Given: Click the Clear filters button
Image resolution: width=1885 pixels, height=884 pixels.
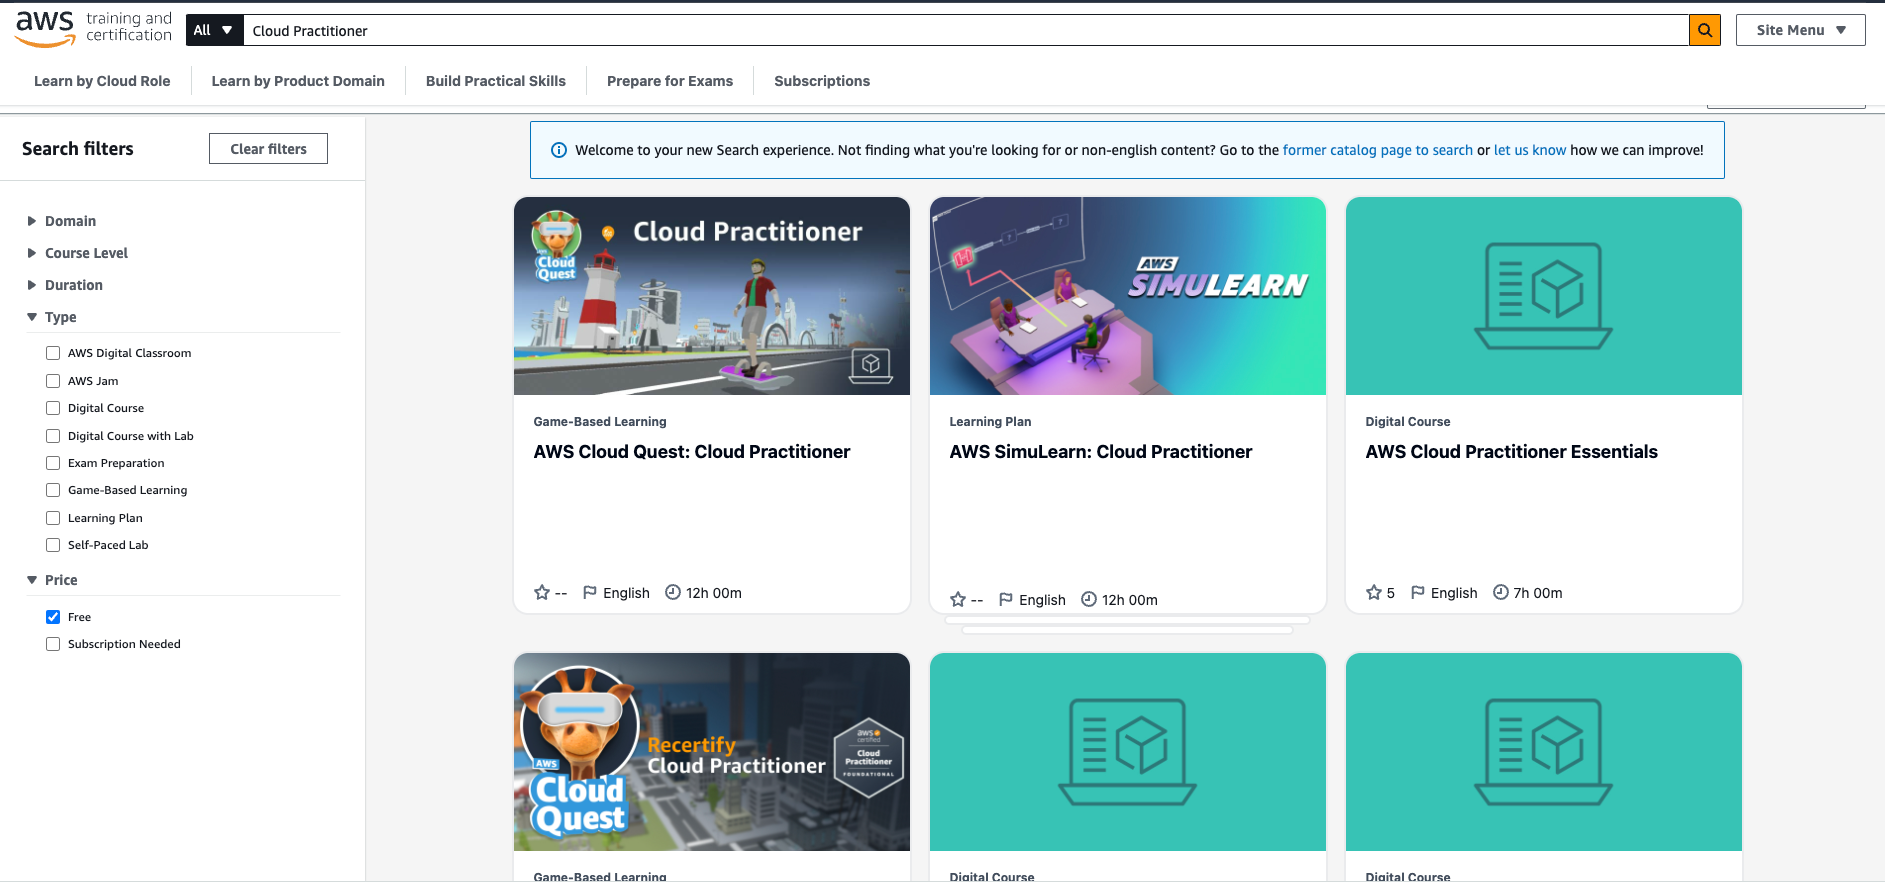Looking at the screenshot, I should coord(268,149).
